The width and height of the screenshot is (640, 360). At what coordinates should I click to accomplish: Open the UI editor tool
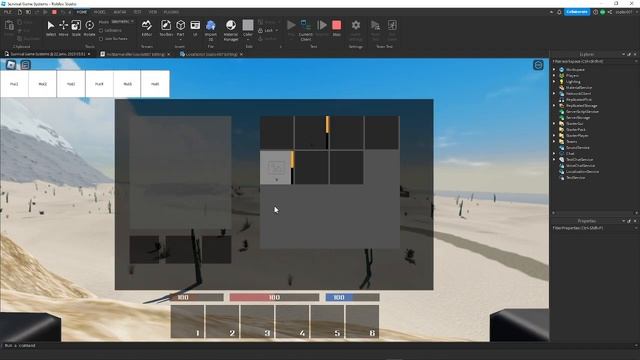pyautogui.click(x=195, y=28)
